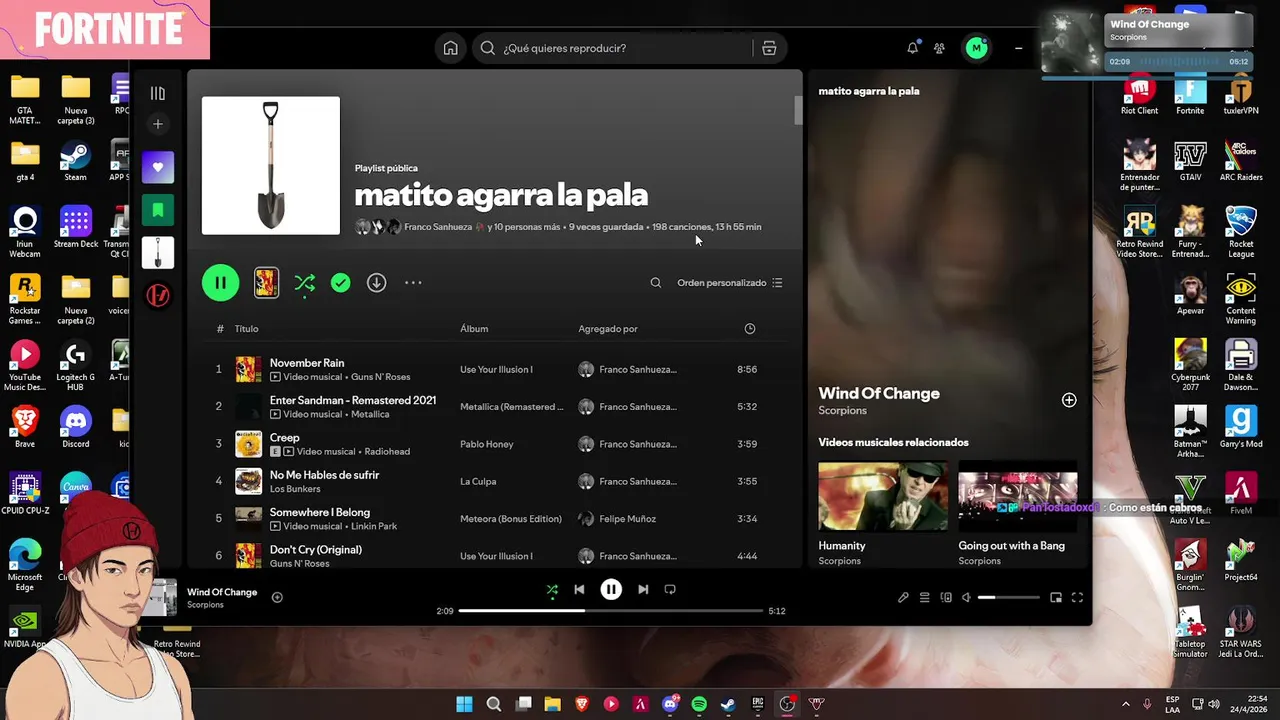Select the Enter Sandman - Remastered 2021 row
Viewport: 1280px width, 720px height.
(x=496, y=407)
